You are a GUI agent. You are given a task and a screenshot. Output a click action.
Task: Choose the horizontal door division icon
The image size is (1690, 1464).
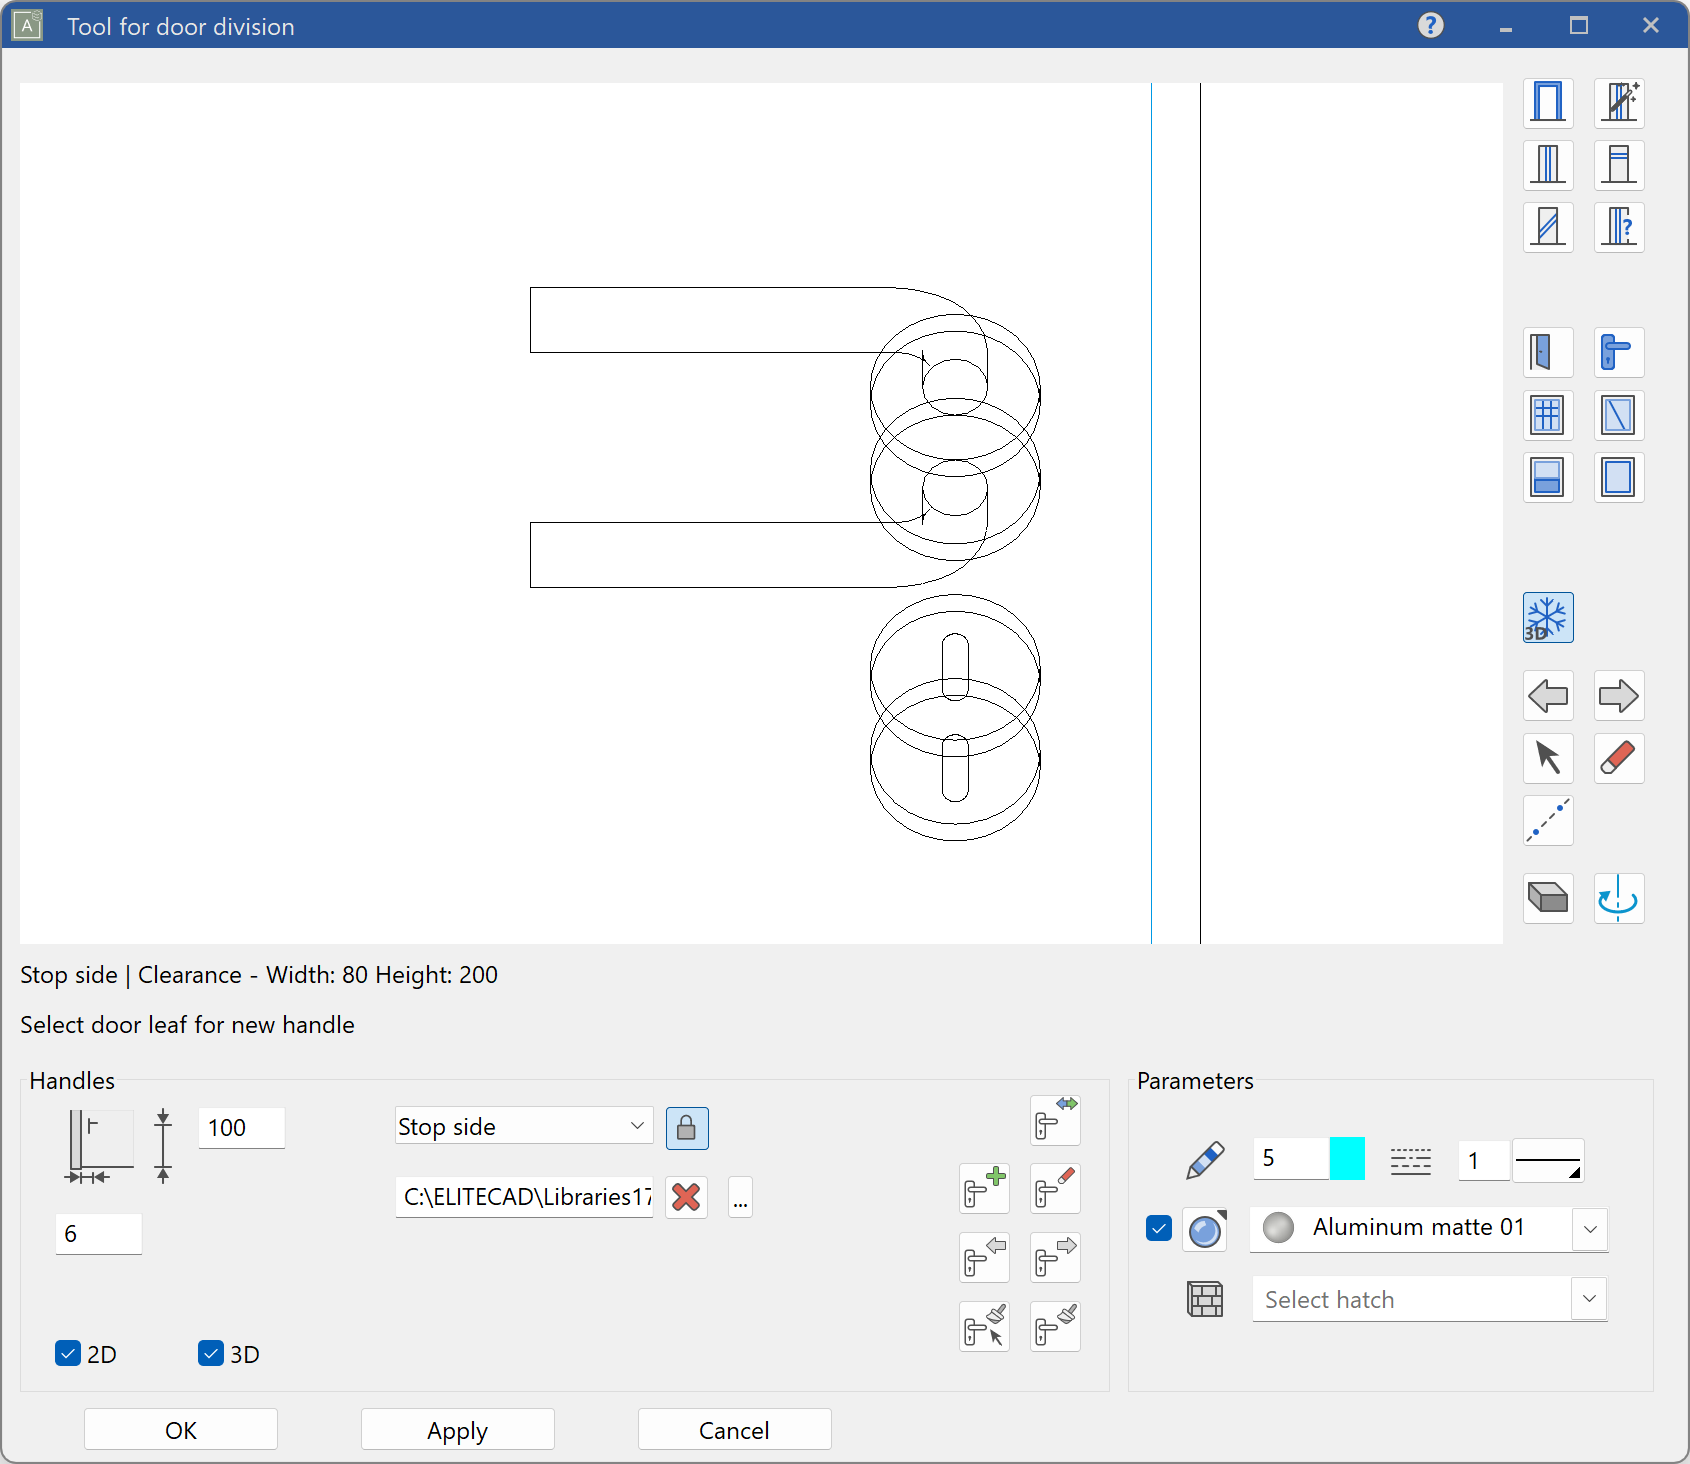tap(1619, 165)
